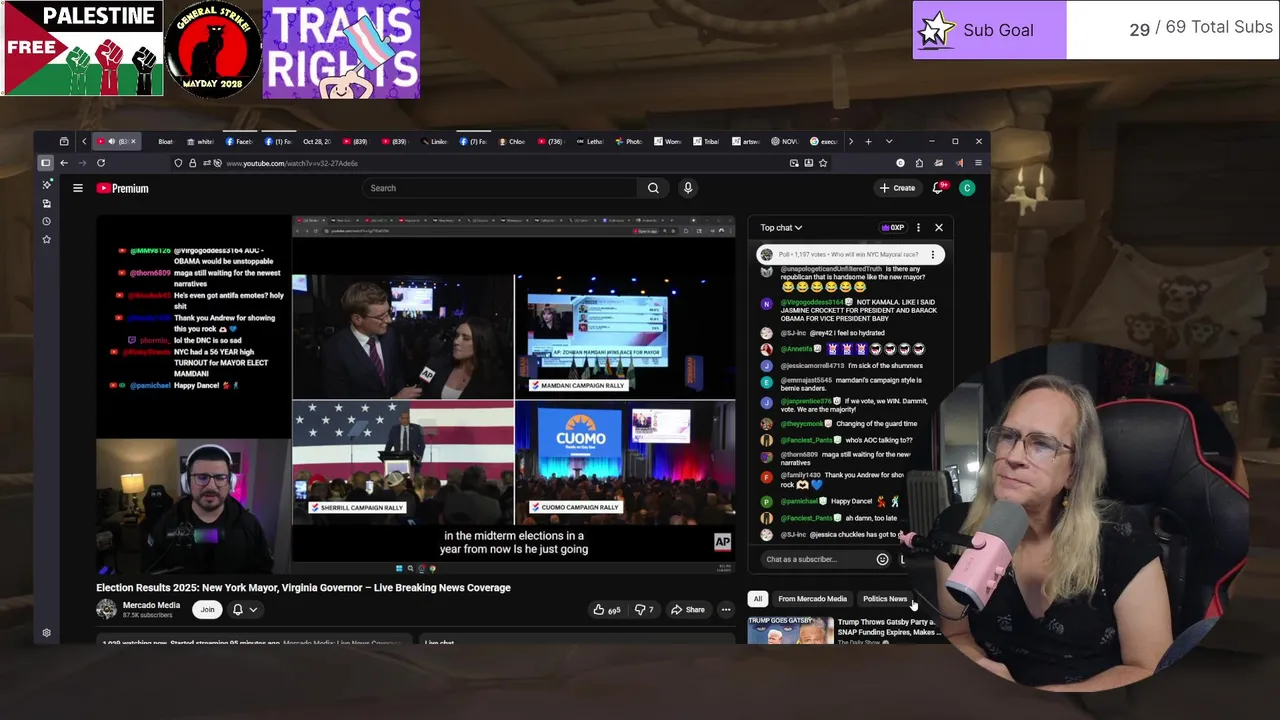
Task: Open Mercado Media channel avatar
Action: (x=106, y=609)
